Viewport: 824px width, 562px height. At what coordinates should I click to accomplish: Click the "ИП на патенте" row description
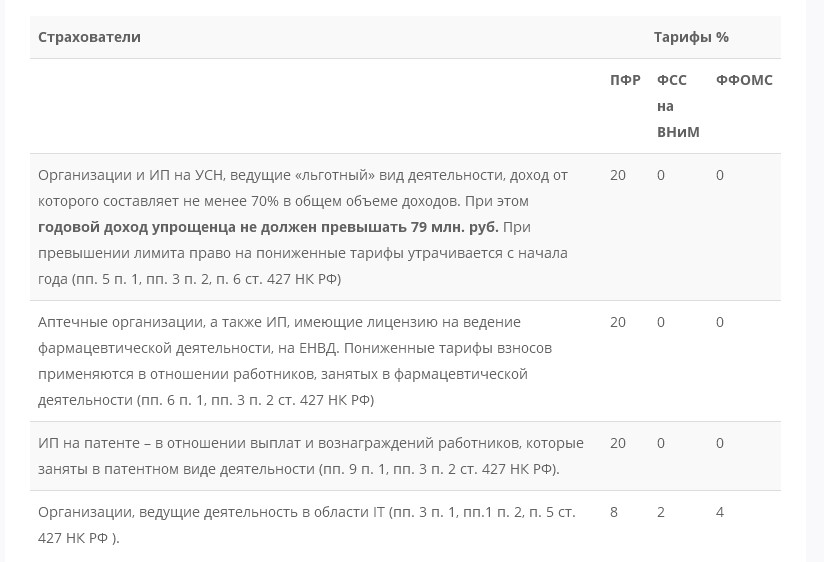tap(310, 456)
